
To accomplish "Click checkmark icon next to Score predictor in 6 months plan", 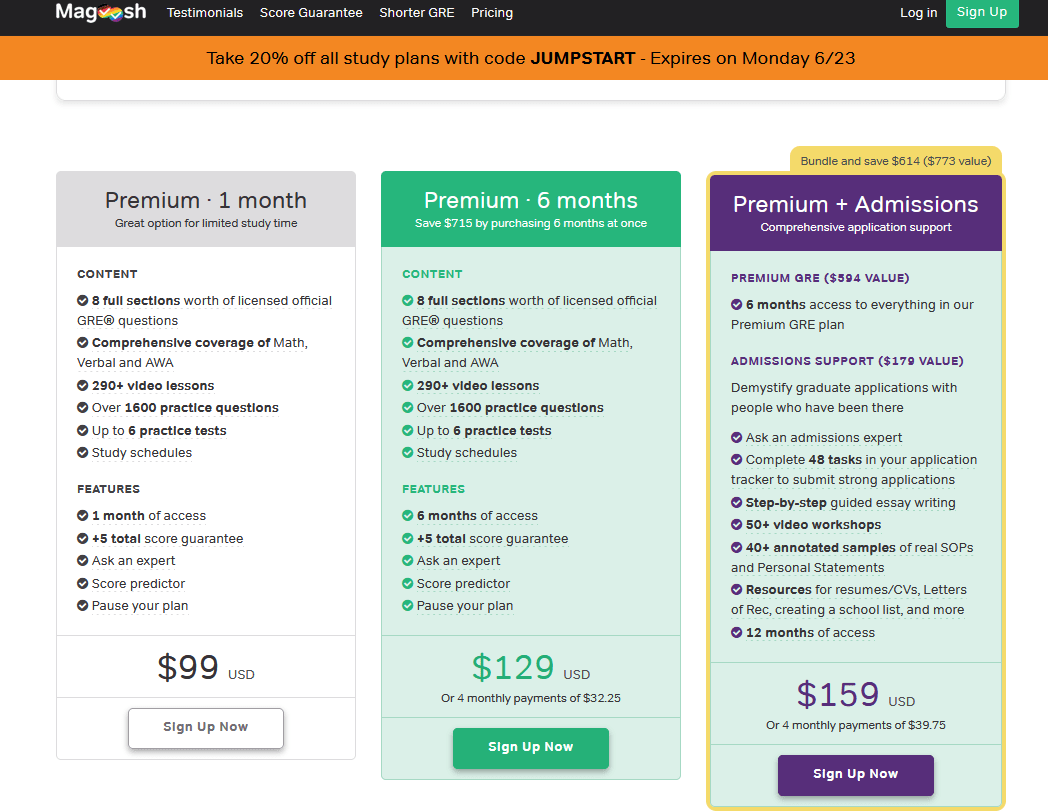I will tap(408, 583).
